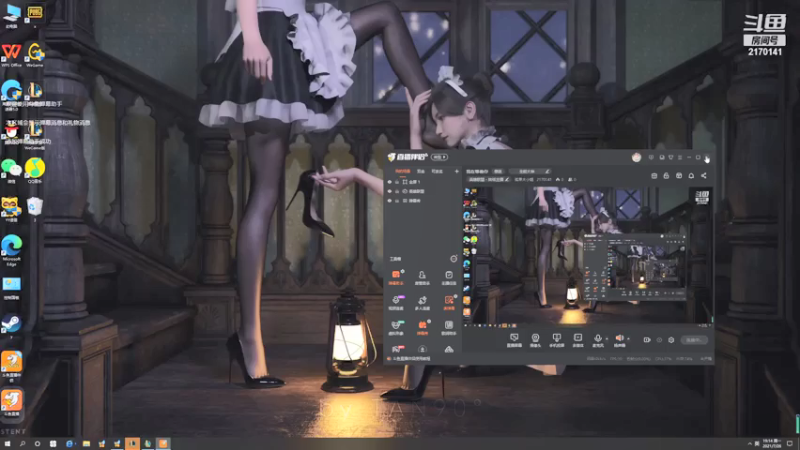The height and width of the screenshot is (450, 800).
Task: Open the bell notification icon above preview
Action: point(691,176)
